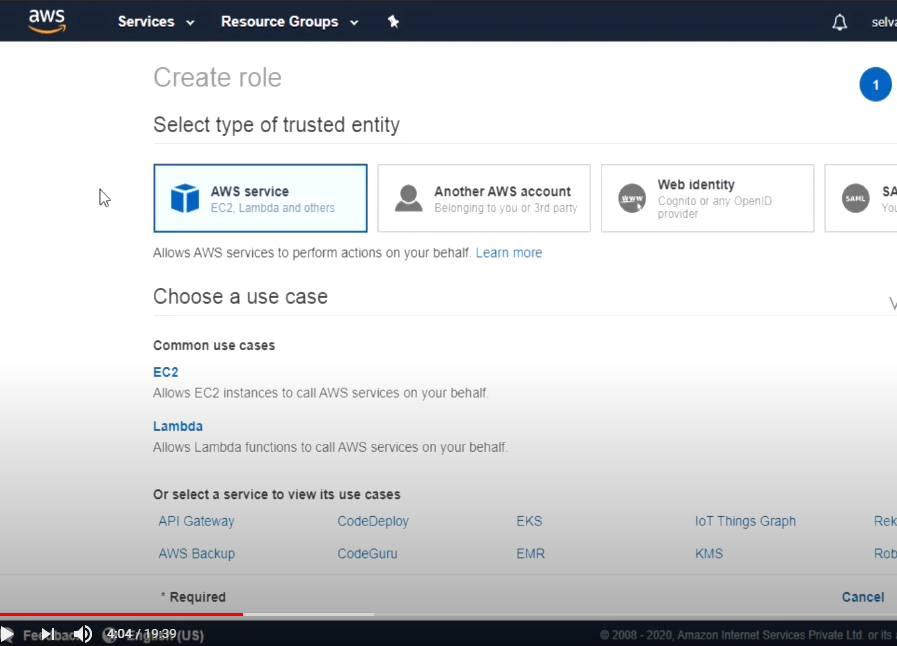Click 'Allows Lambda functions to call AWS services' text
897x646 pixels.
[x=330, y=447]
